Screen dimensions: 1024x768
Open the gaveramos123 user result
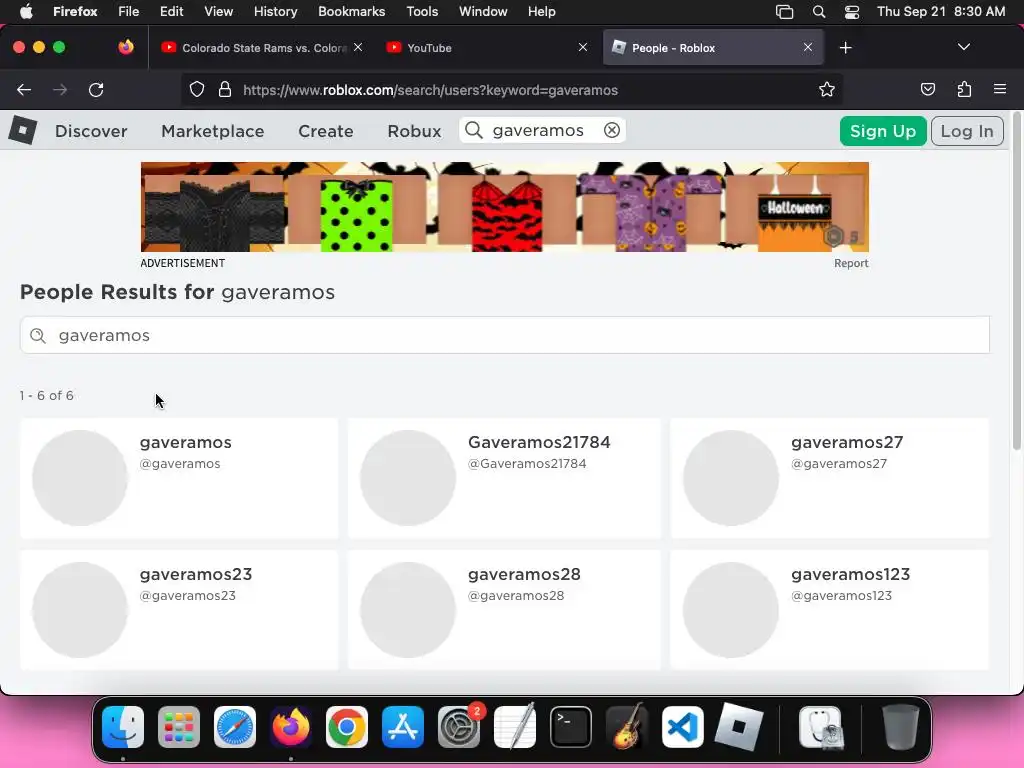point(829,610)
